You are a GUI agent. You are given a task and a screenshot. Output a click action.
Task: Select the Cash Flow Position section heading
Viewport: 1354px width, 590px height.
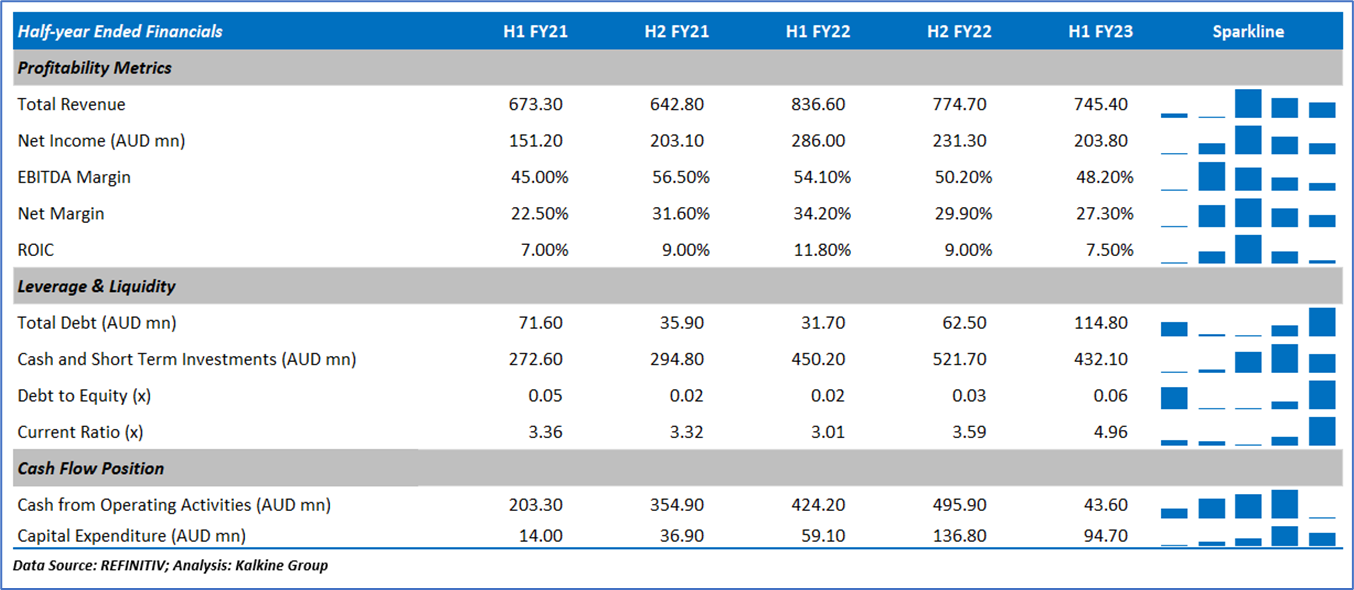coord(91,468)
